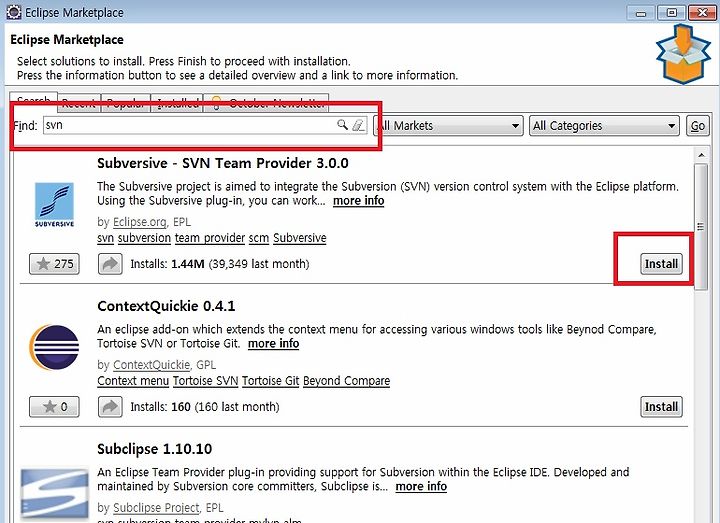Click the Tortoise Git tag
The width and height of the screenshot is (720, 523).
coord(270,381)
